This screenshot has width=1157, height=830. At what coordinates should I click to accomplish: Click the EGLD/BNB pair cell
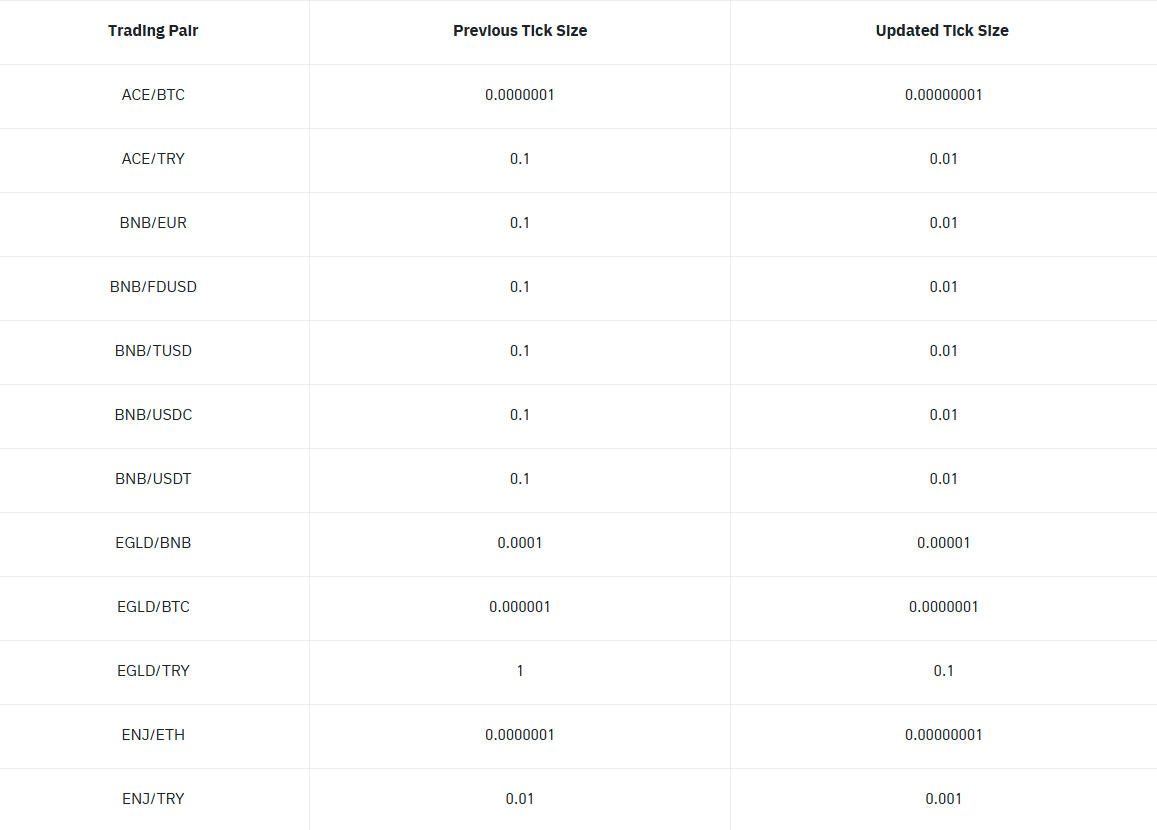tap(153, 543)
